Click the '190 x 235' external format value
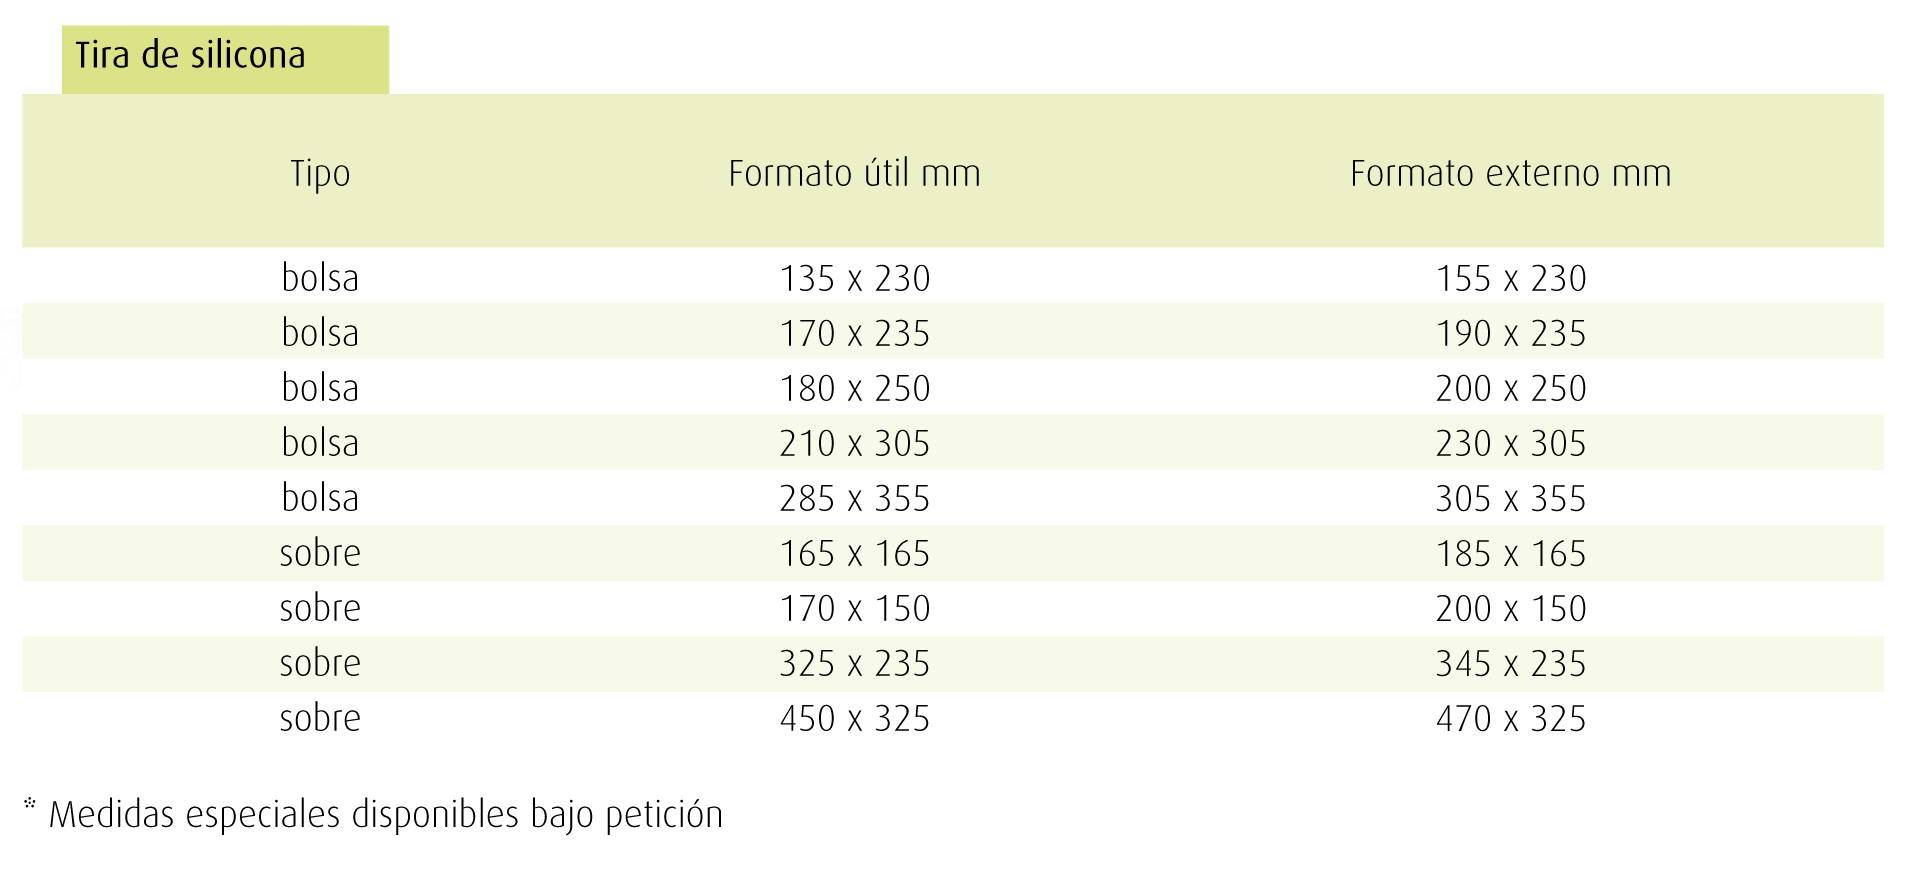 tap(1510, 333)
